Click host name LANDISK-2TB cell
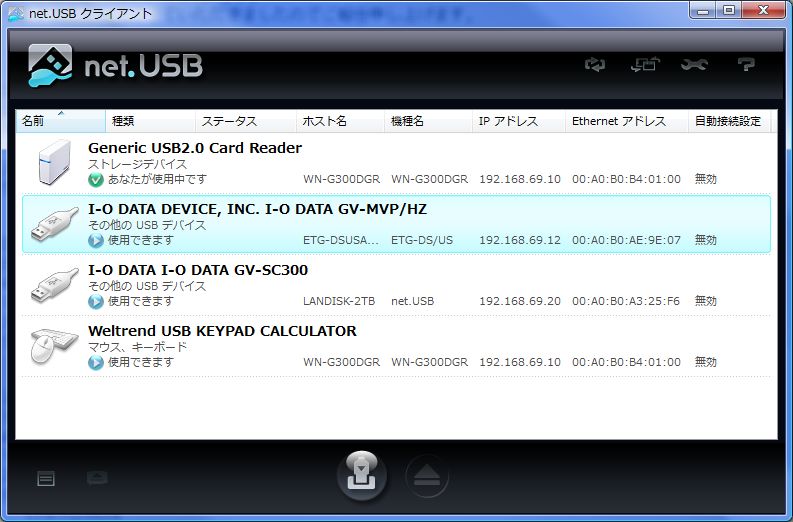This screenshot has width=793, height=522. pyautogui.click(x=339, y=301)
